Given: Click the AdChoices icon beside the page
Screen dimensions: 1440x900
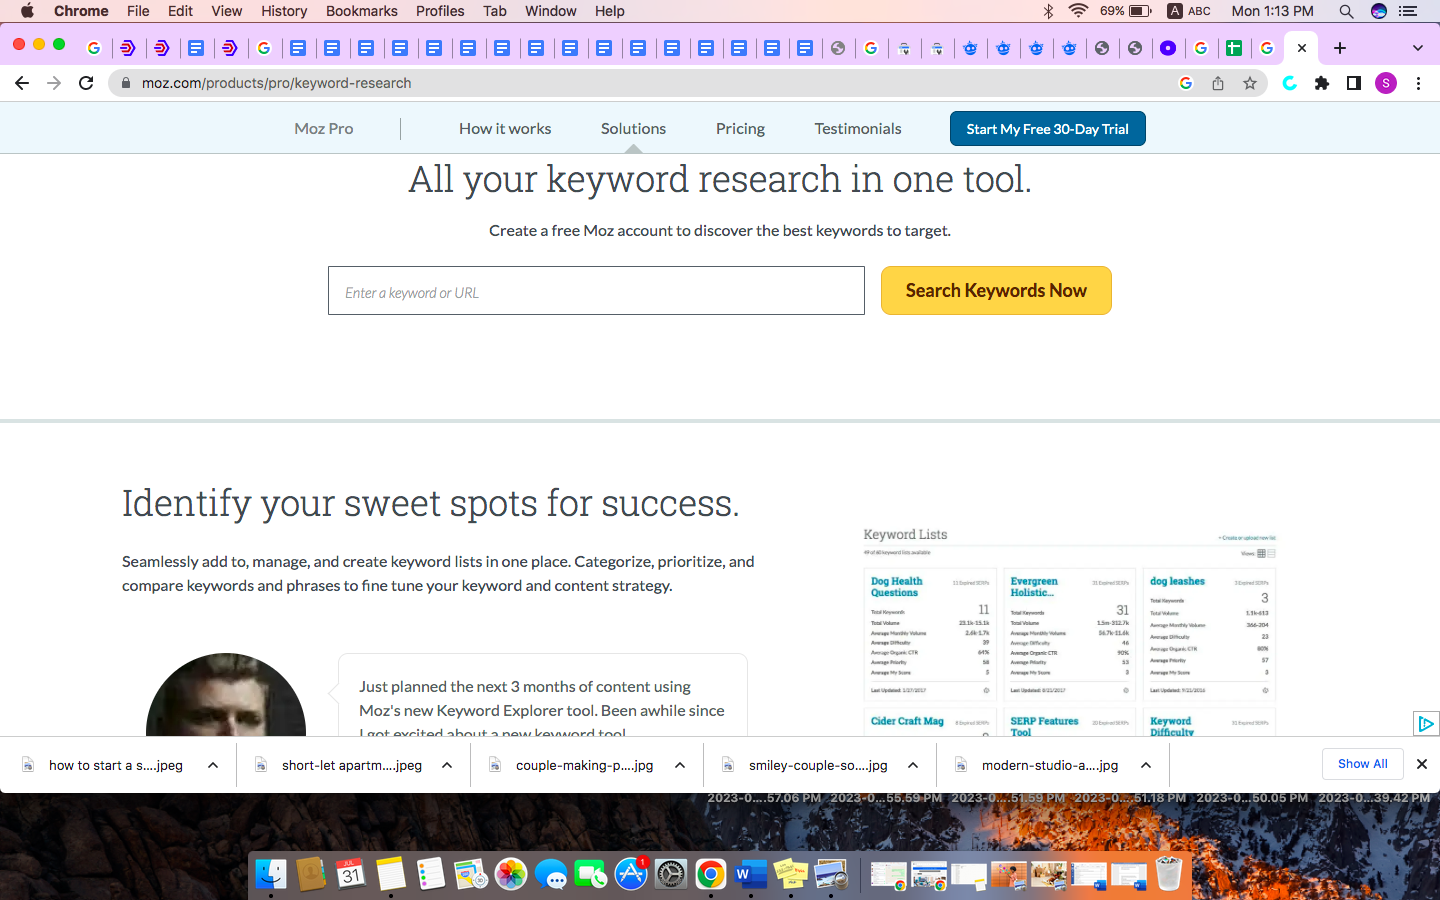Looking at the screenshot, I should (1426, 723).
